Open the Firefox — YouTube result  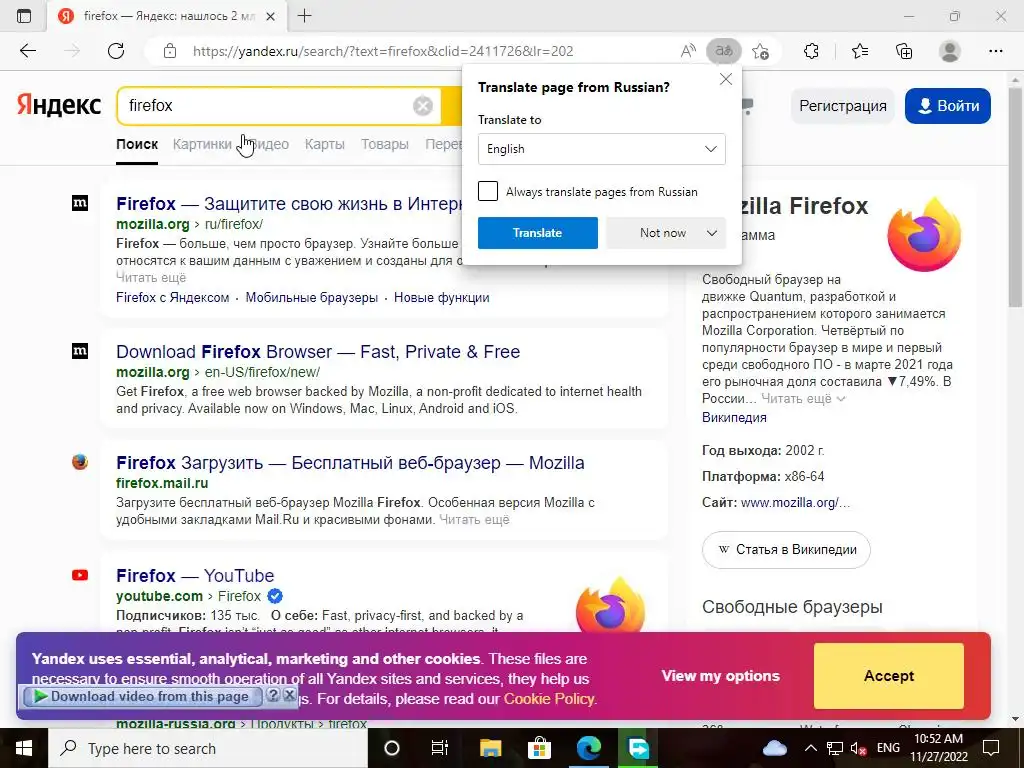[x=195, y=575]
